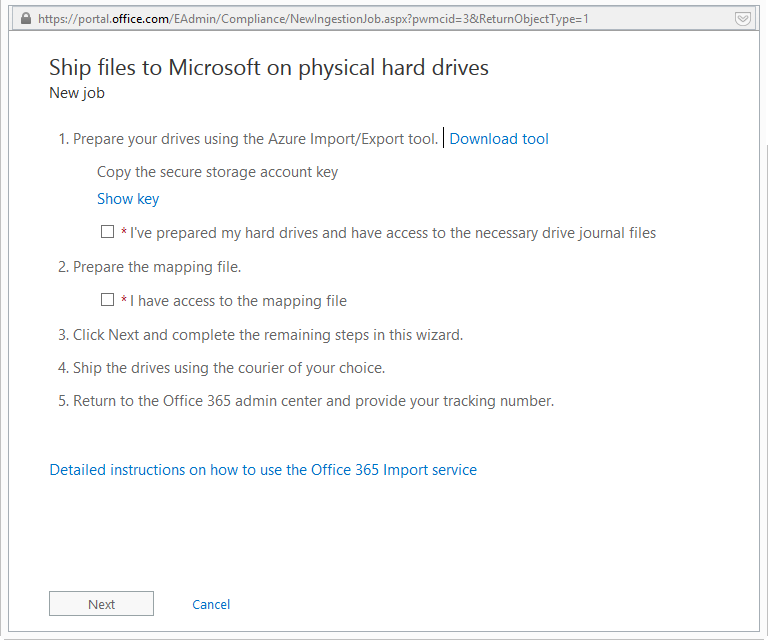
Task: Check the hard drives prepared checkbox
Action: (x=107, y=232)
